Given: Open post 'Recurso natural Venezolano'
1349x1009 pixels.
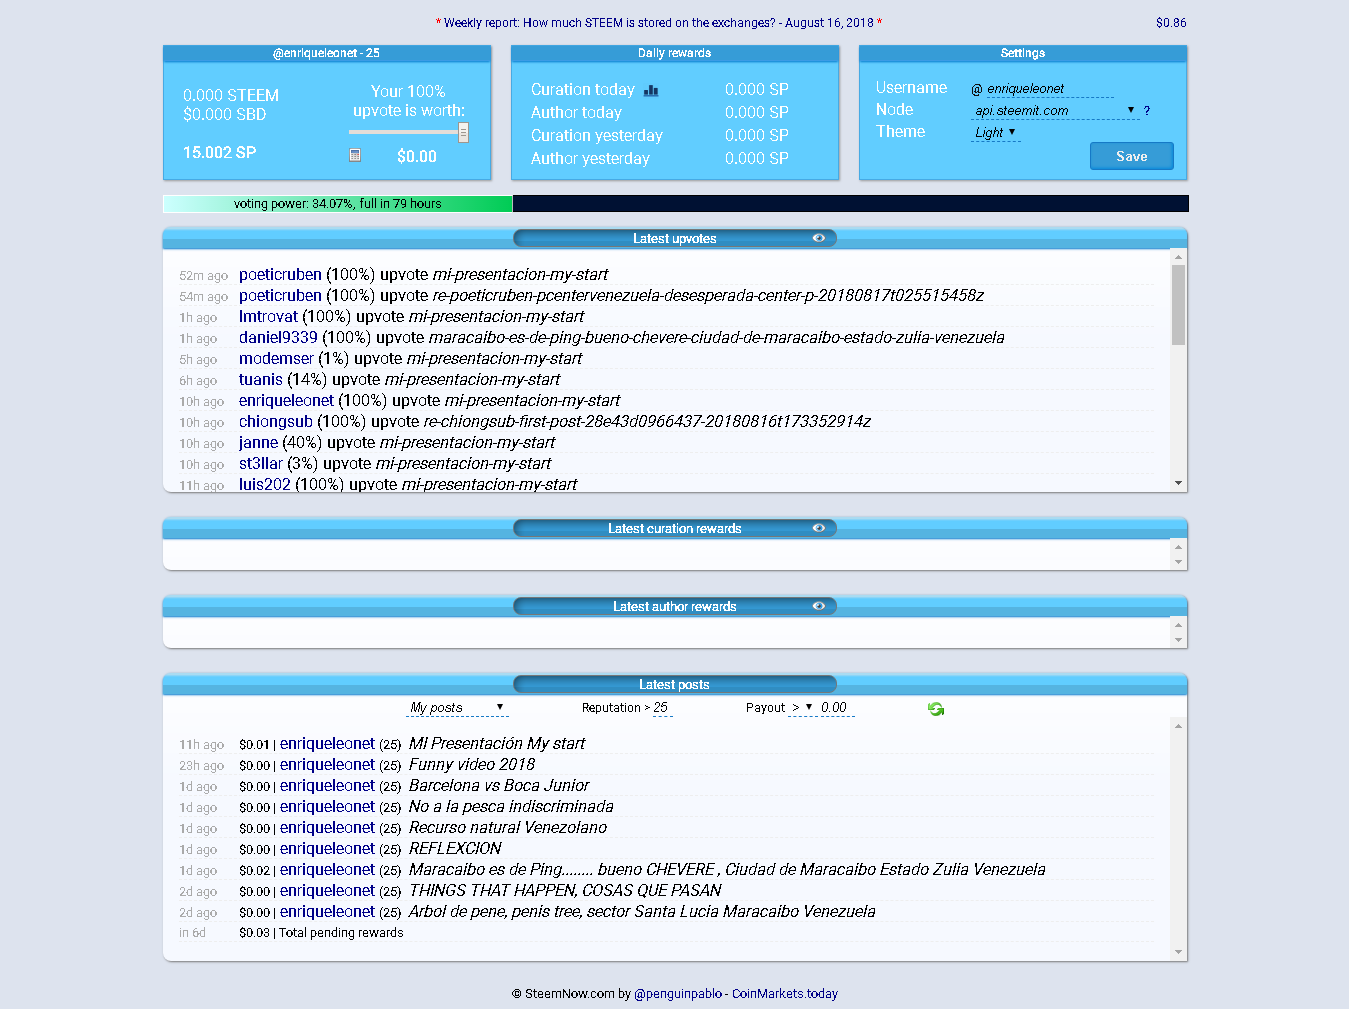Looking at the screenshot, I should [x=507, y=827].
